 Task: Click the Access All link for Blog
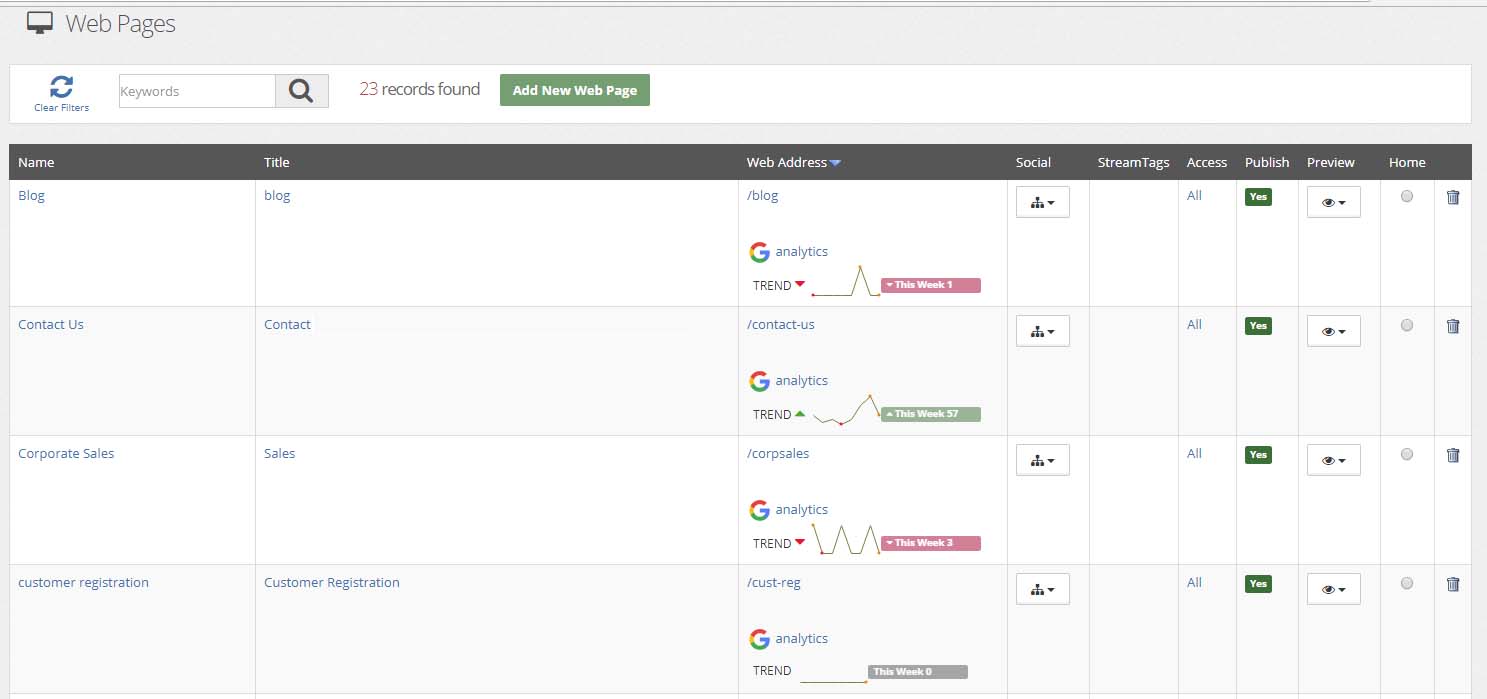1194,195
